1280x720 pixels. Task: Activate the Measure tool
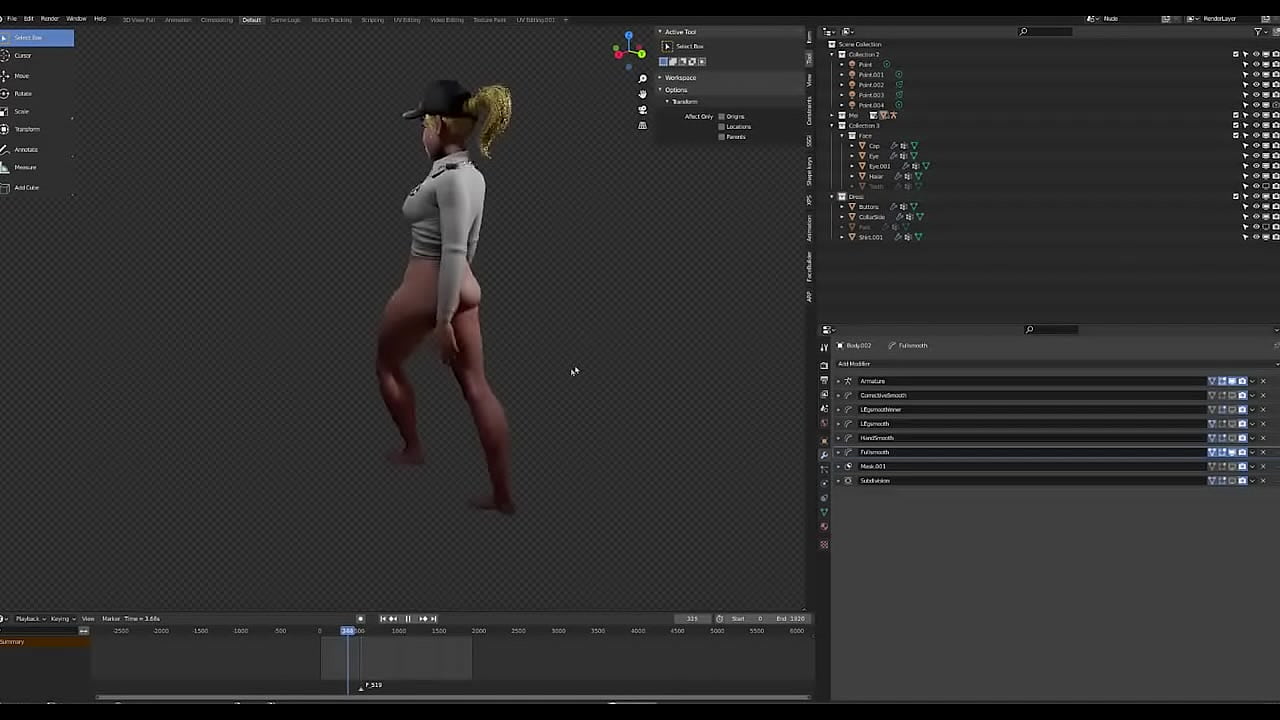coord(24,167)
